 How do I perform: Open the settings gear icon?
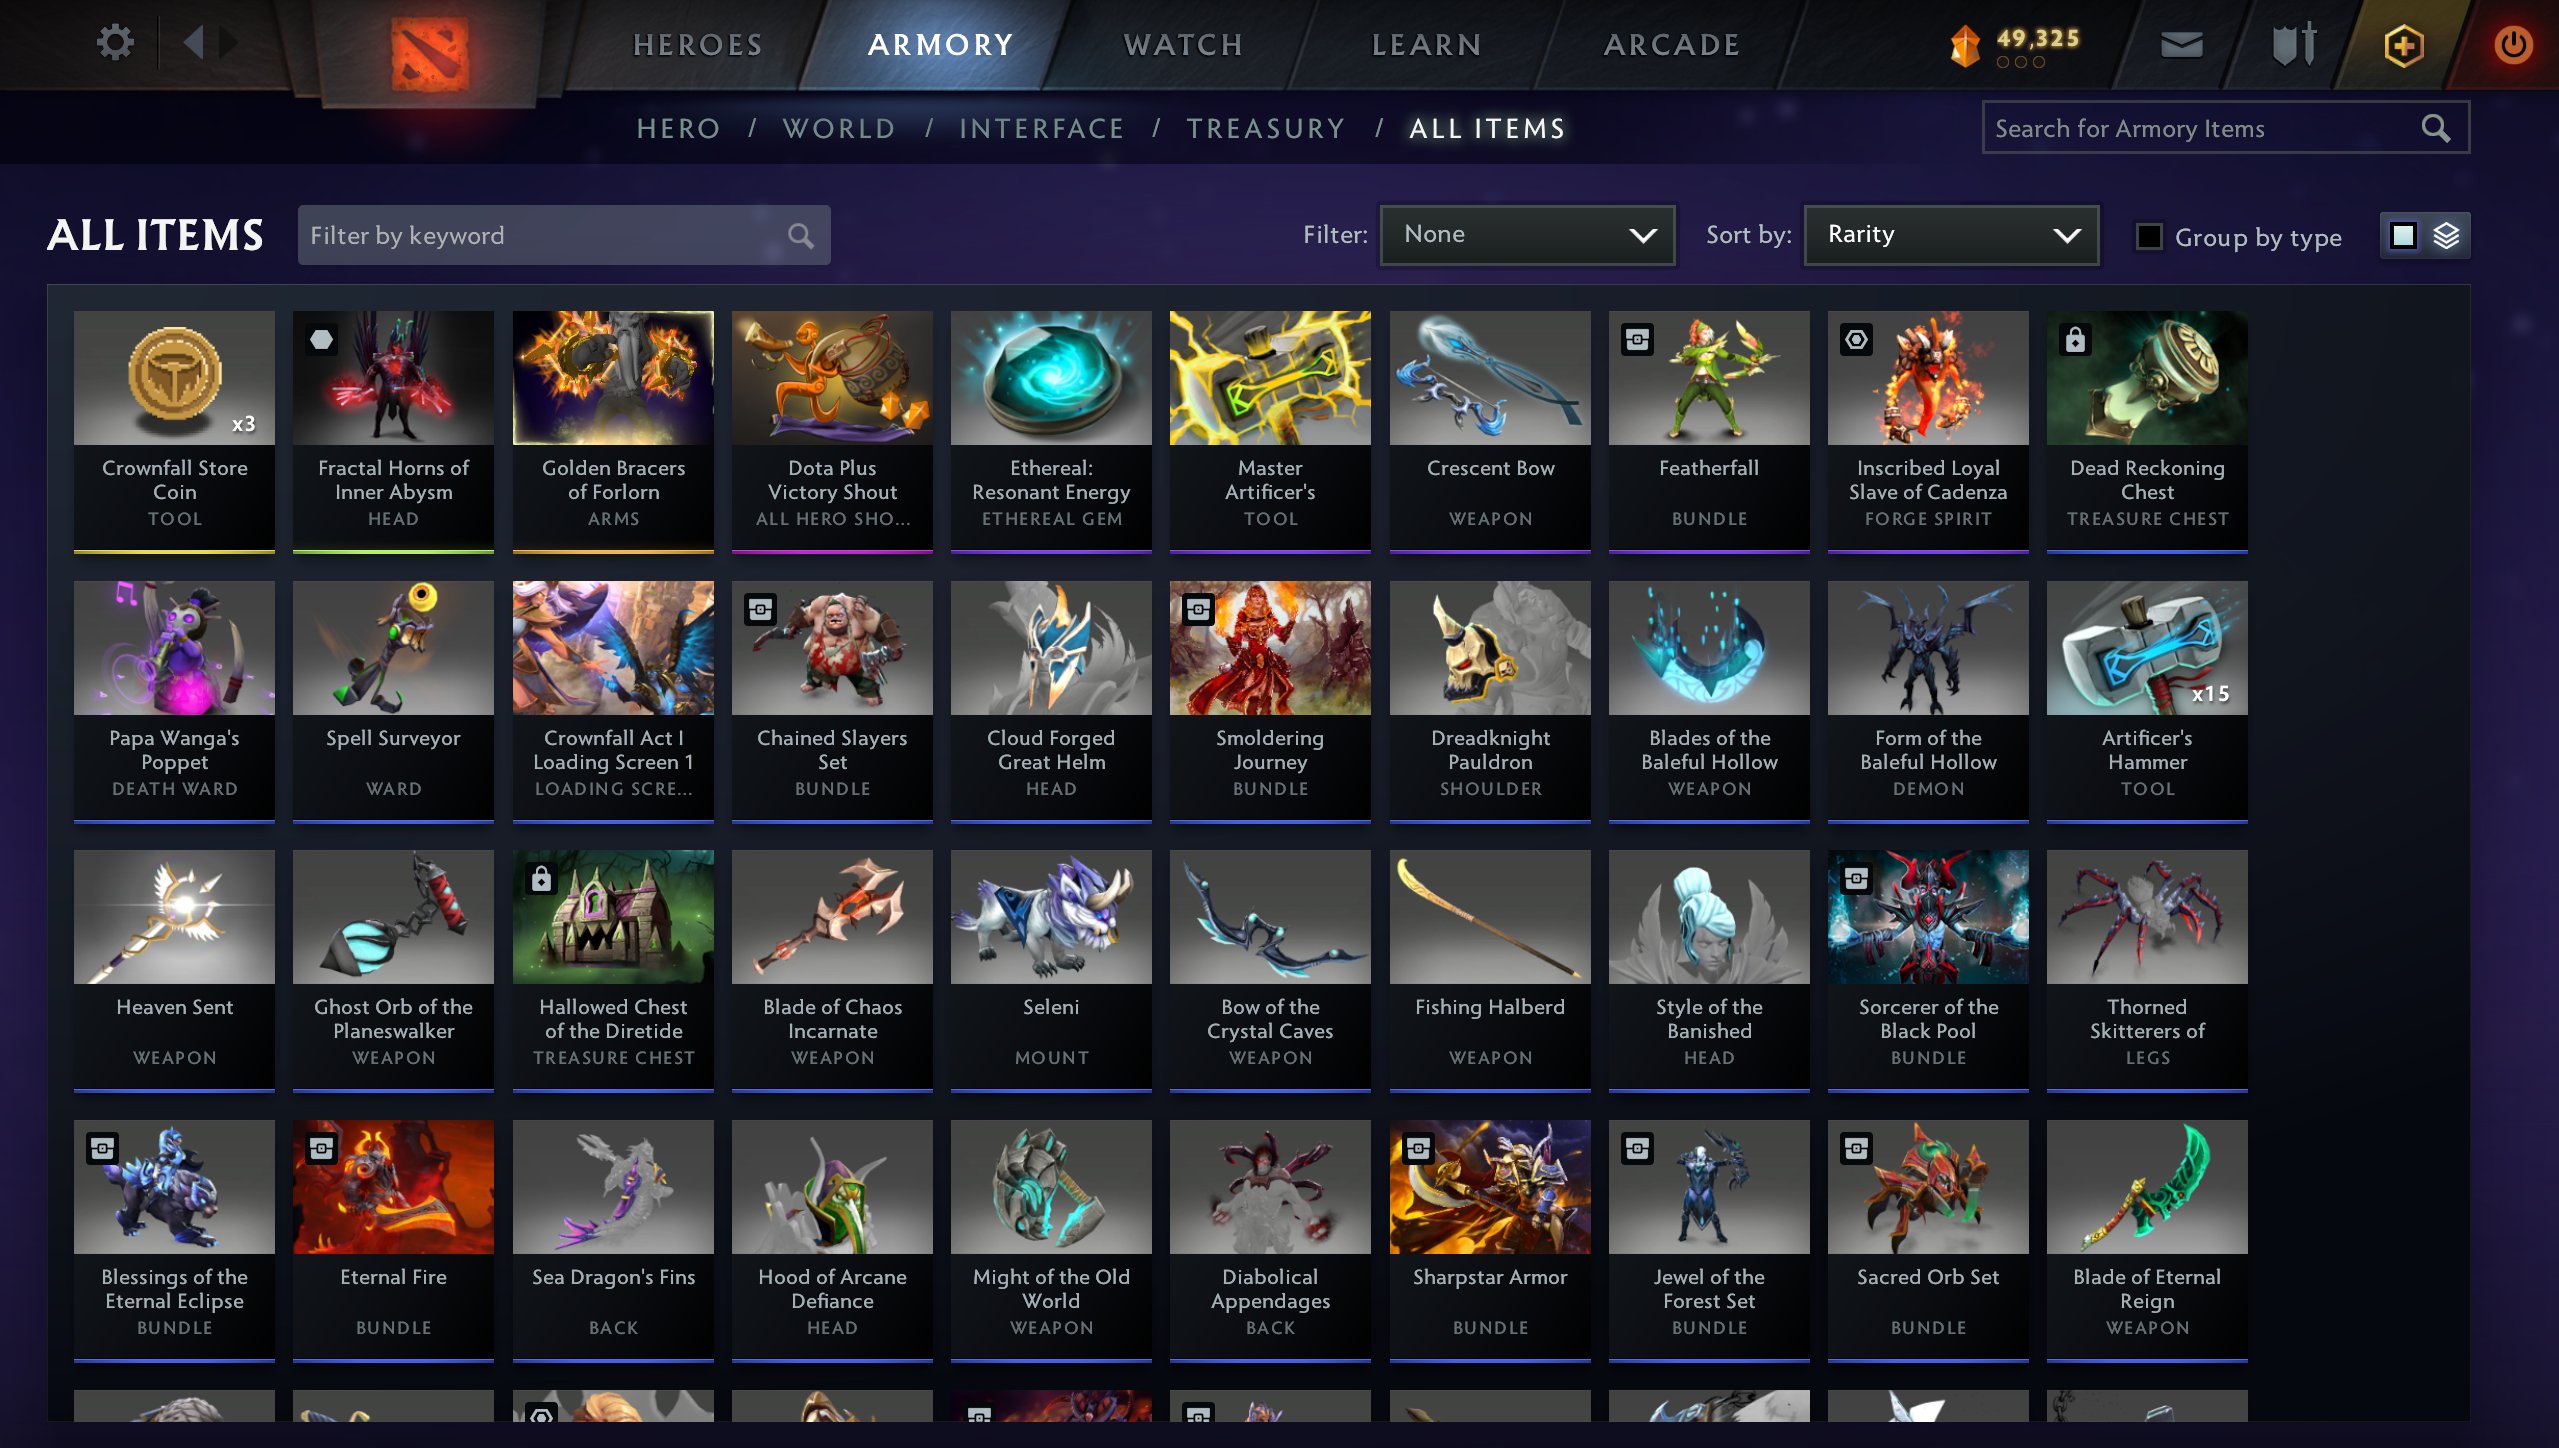coord(115,43)
